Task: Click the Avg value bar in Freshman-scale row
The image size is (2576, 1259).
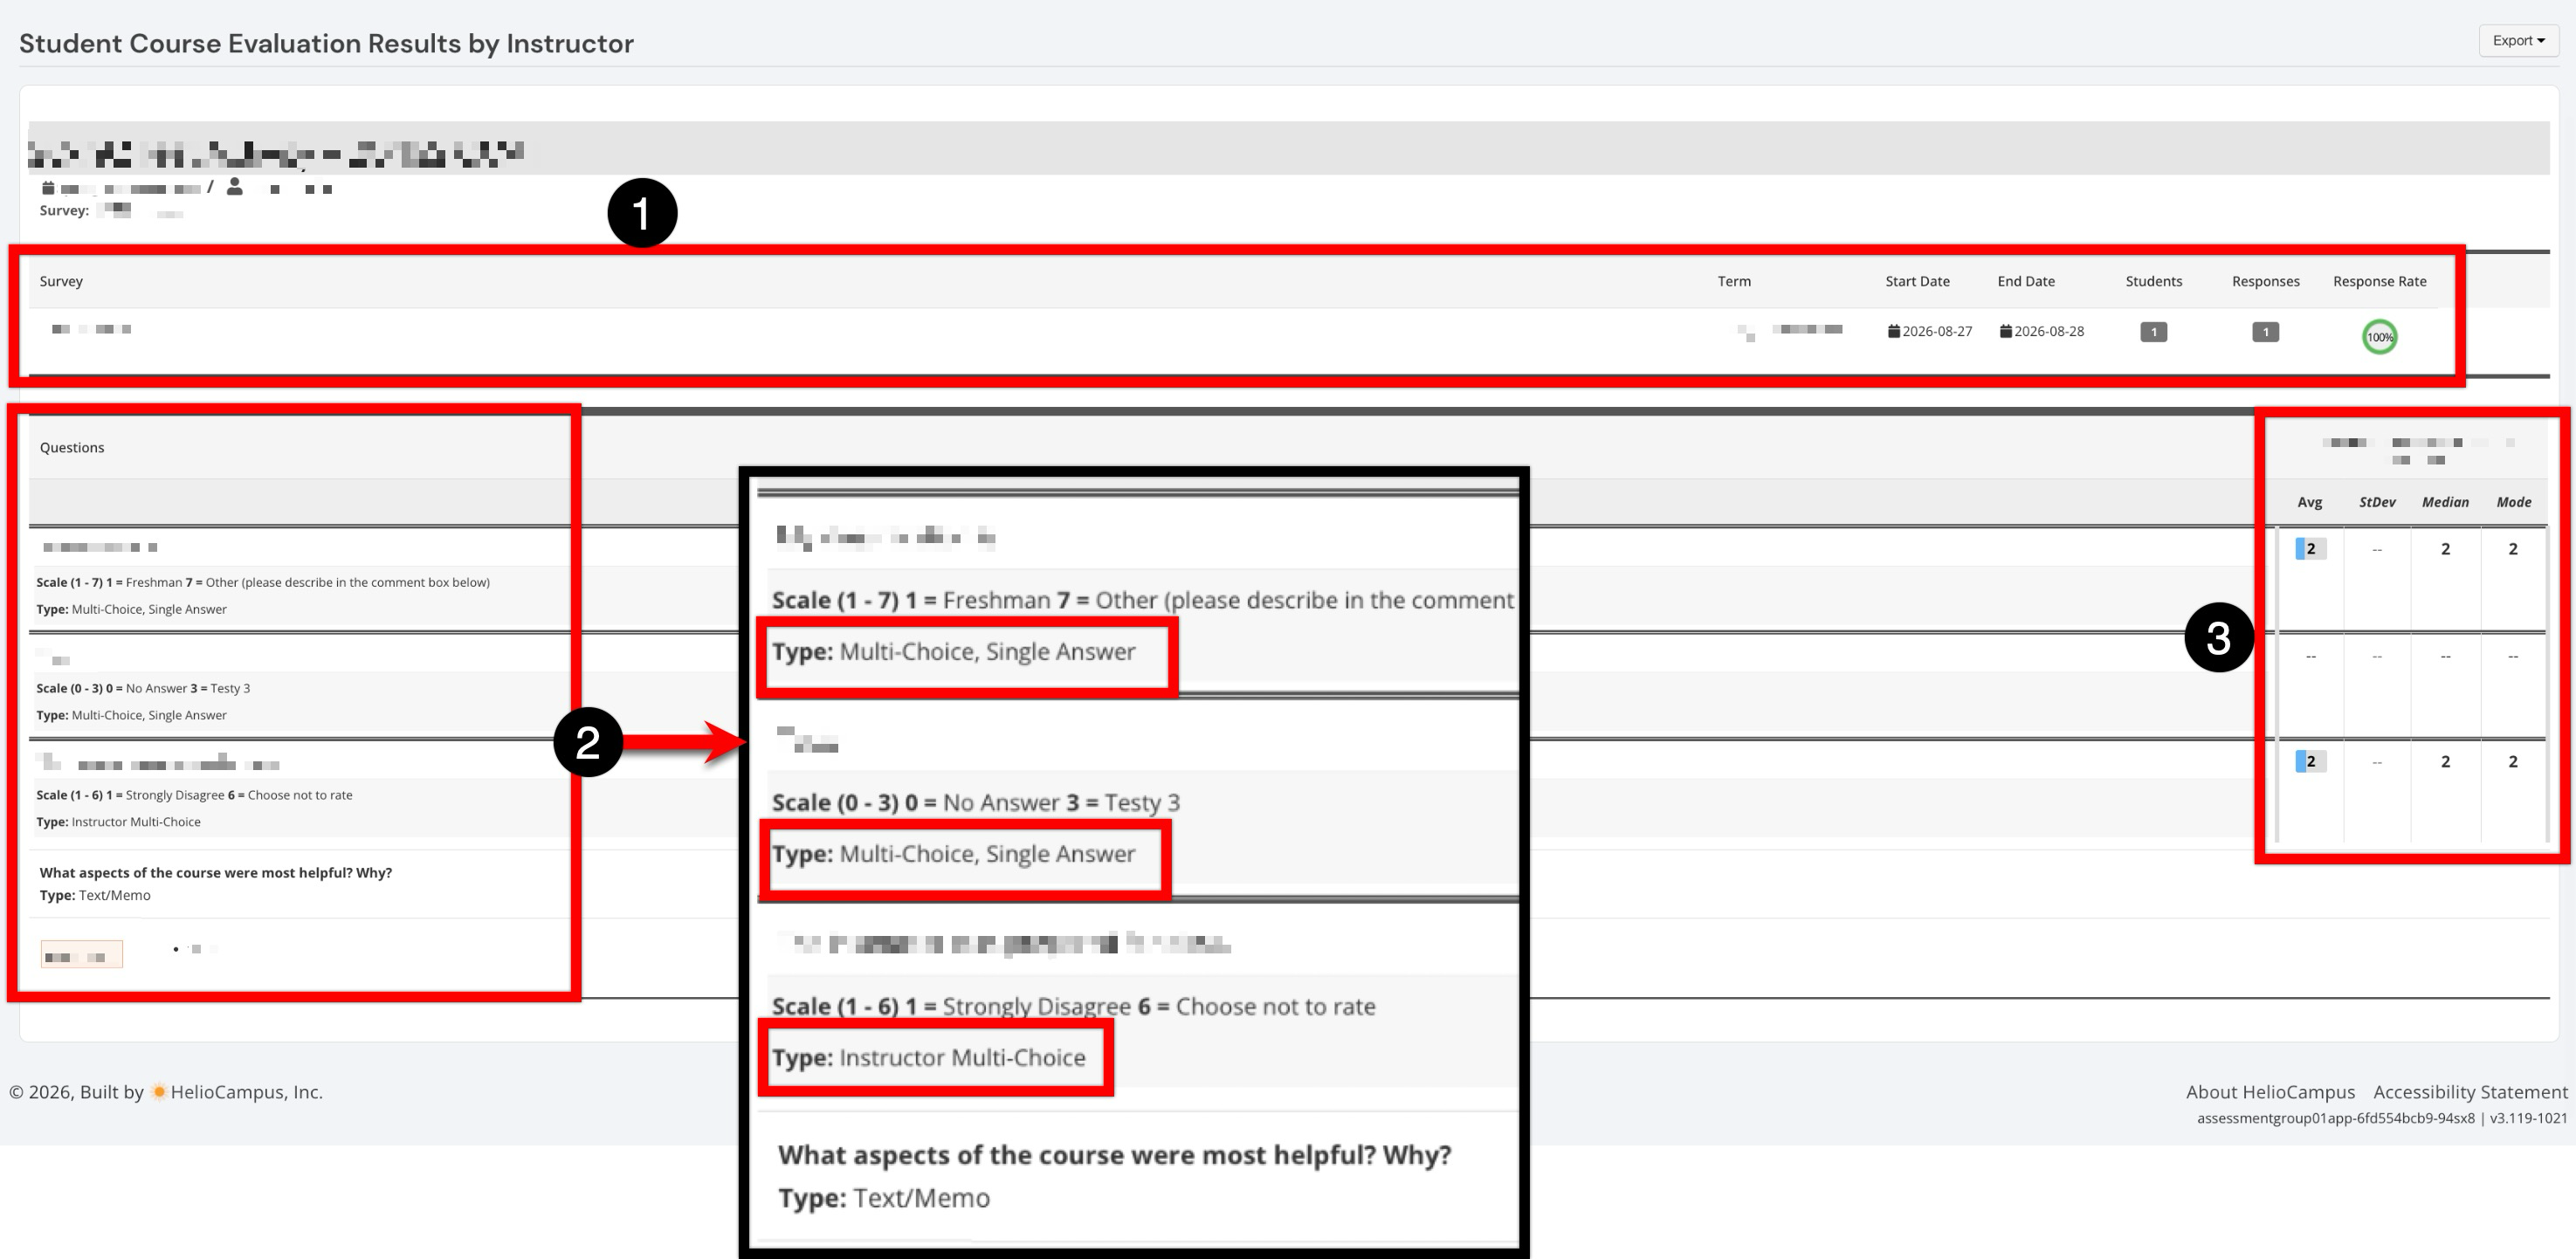Action: 2310,548
